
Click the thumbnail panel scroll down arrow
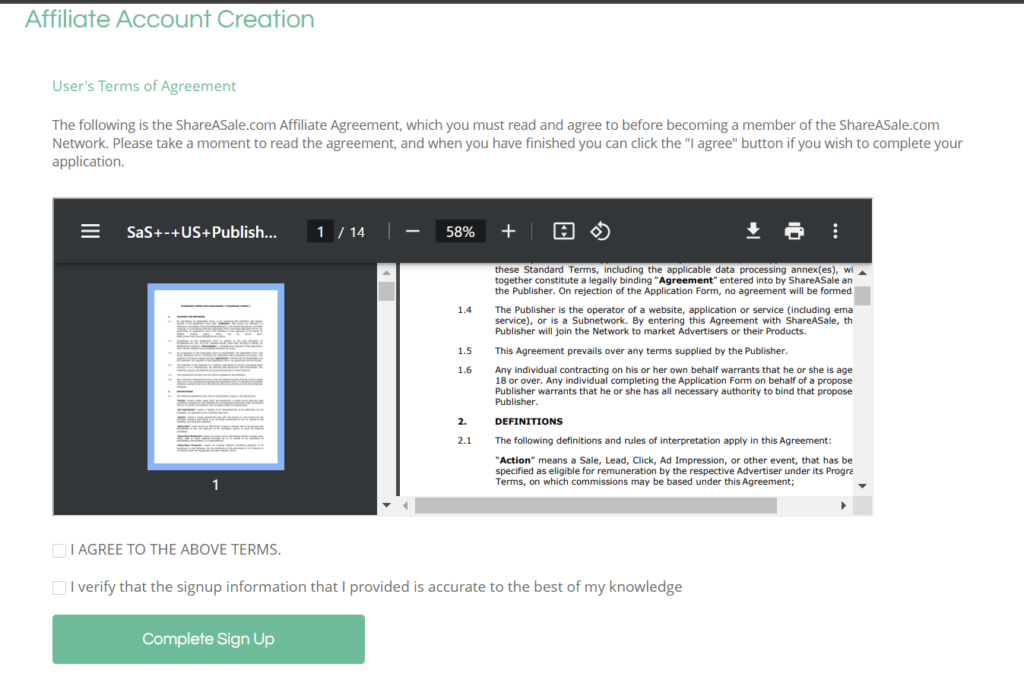pyautogui.click(x=387, y=505)
